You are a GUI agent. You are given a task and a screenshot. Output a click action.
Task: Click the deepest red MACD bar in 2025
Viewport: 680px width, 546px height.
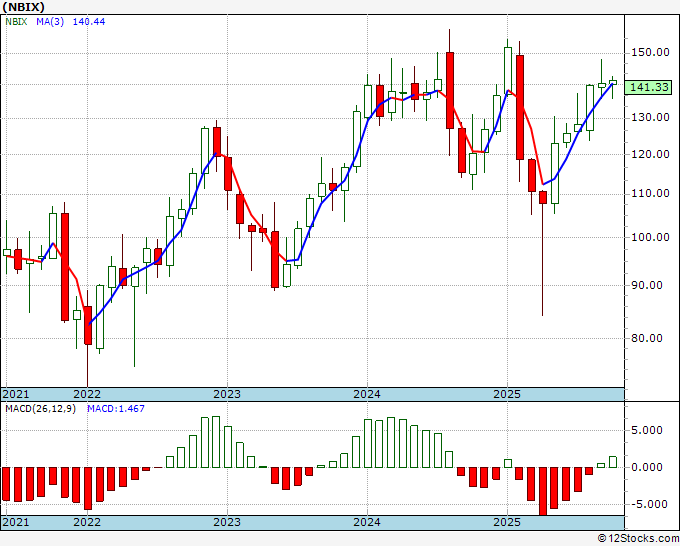click(543, 491)
